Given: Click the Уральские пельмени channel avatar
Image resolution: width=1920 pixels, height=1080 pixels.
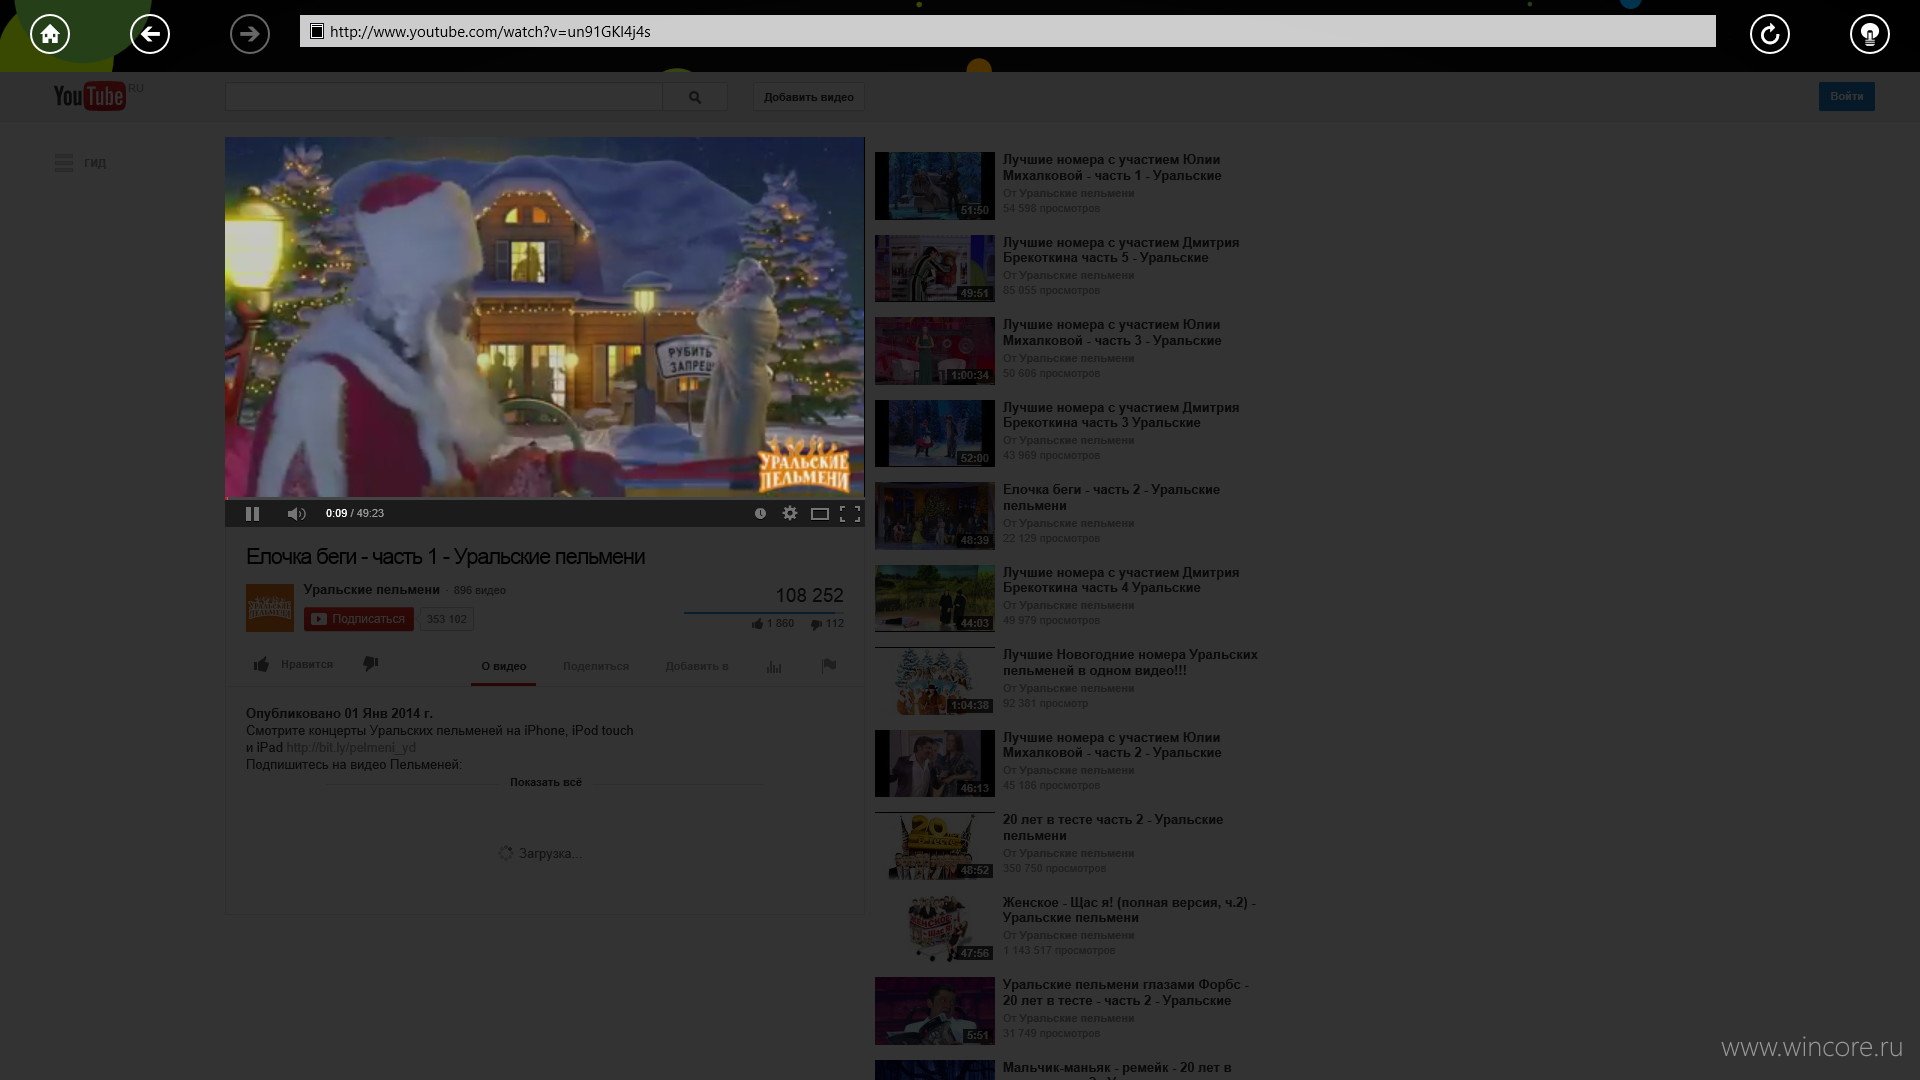Looking at the screenshot, I should [x=270, y=607].
